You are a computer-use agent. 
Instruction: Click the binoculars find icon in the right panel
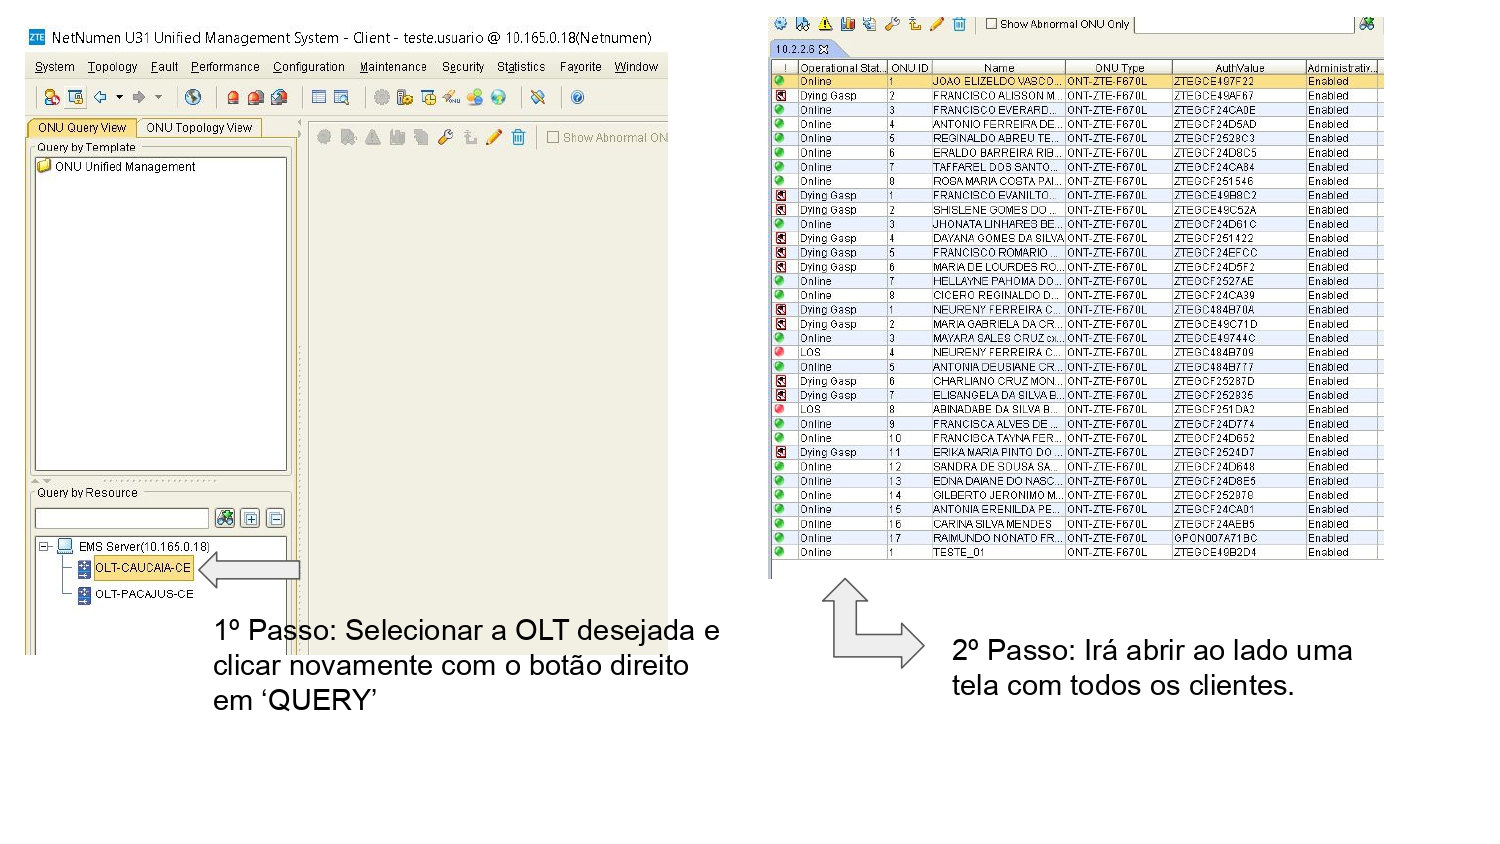tap(1367, 24)
